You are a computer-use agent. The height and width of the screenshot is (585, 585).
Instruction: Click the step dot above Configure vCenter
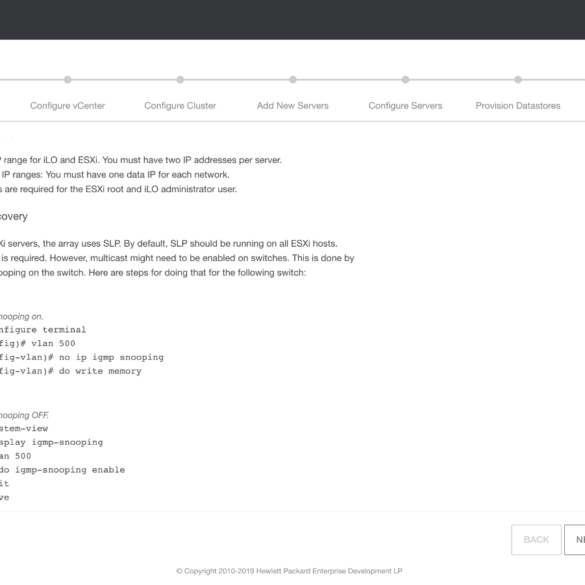point(68,79)
